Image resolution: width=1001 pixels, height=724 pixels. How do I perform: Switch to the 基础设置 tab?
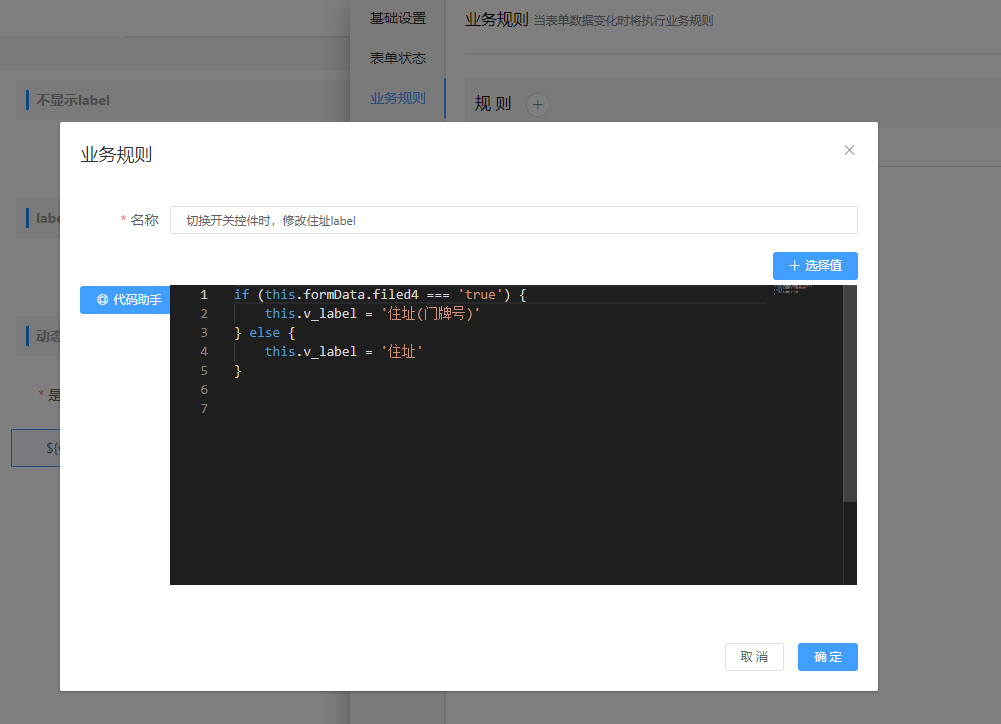397,18
